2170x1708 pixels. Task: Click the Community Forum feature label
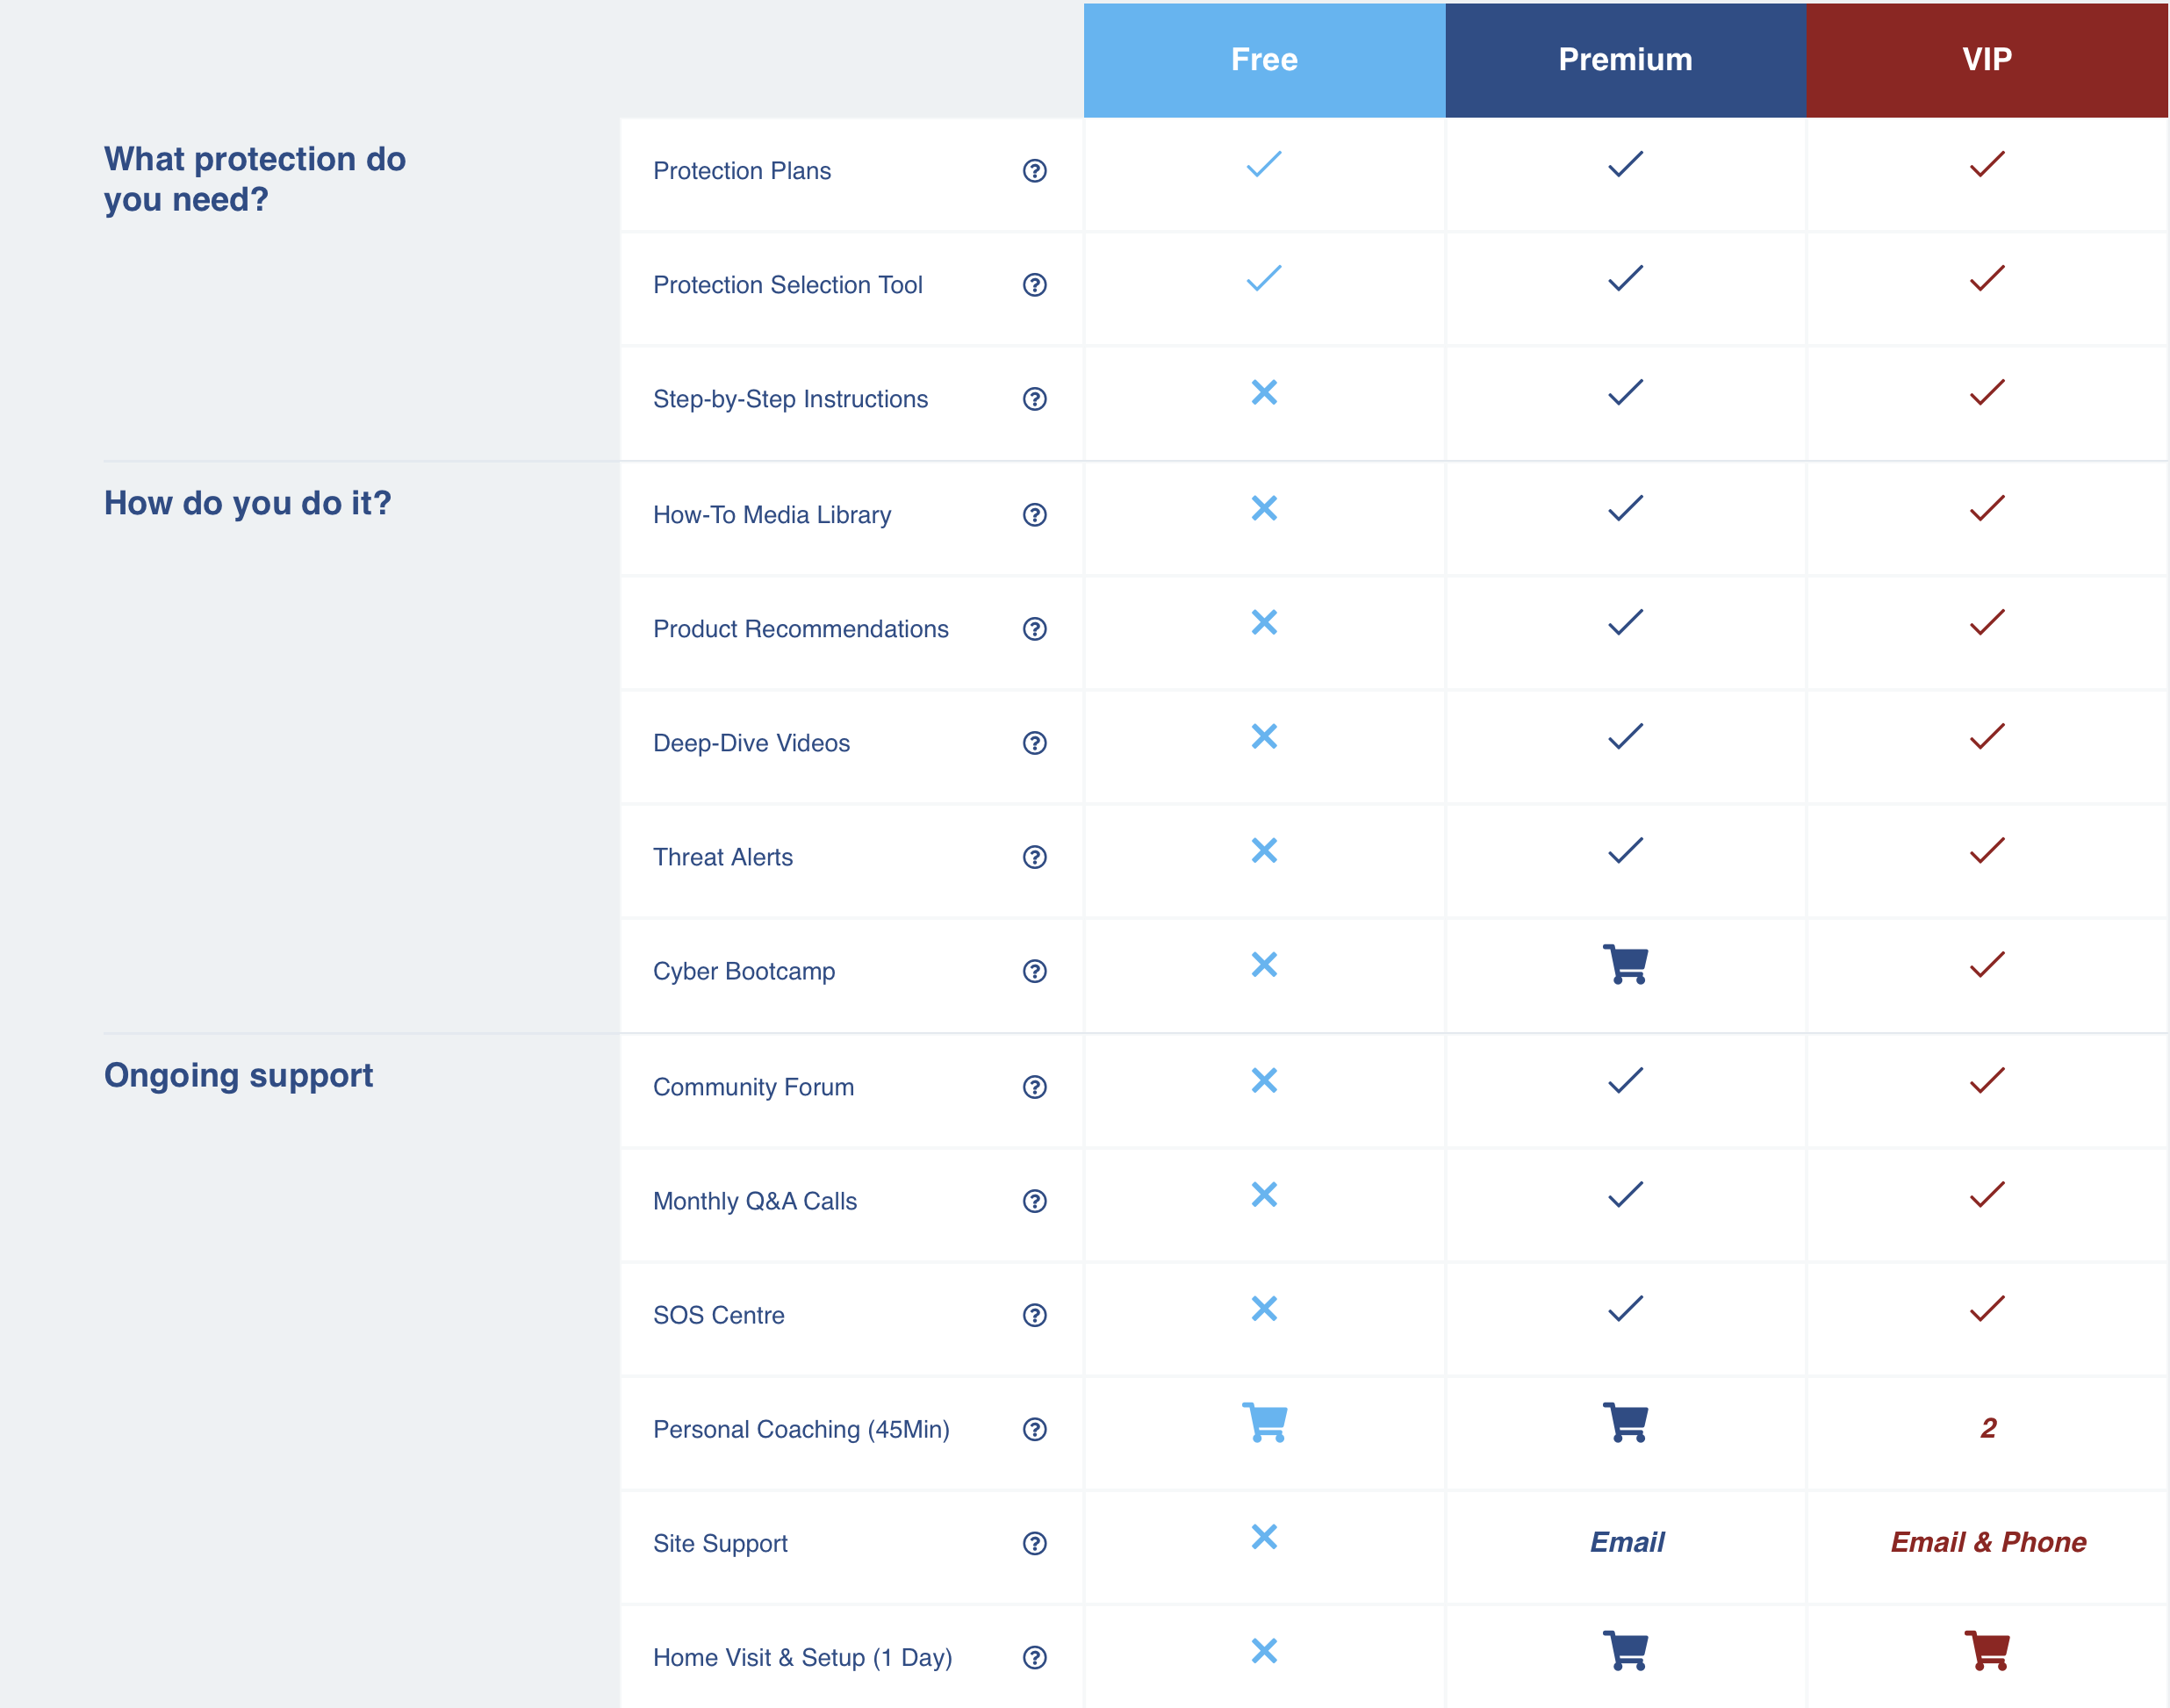pyautogui.click(x=753, y=1087)
